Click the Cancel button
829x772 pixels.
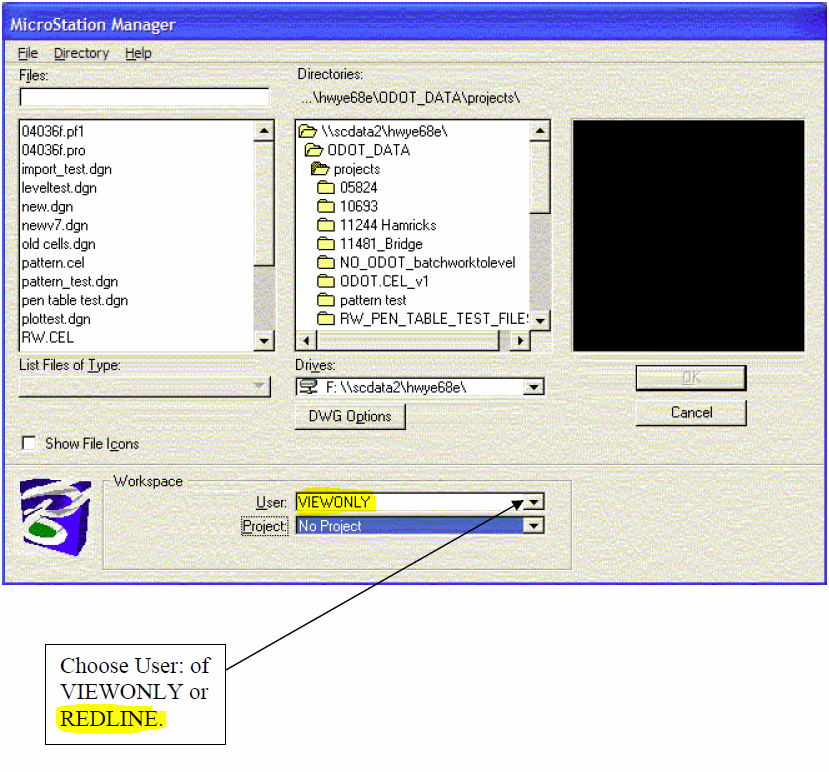tap(691, 412)
